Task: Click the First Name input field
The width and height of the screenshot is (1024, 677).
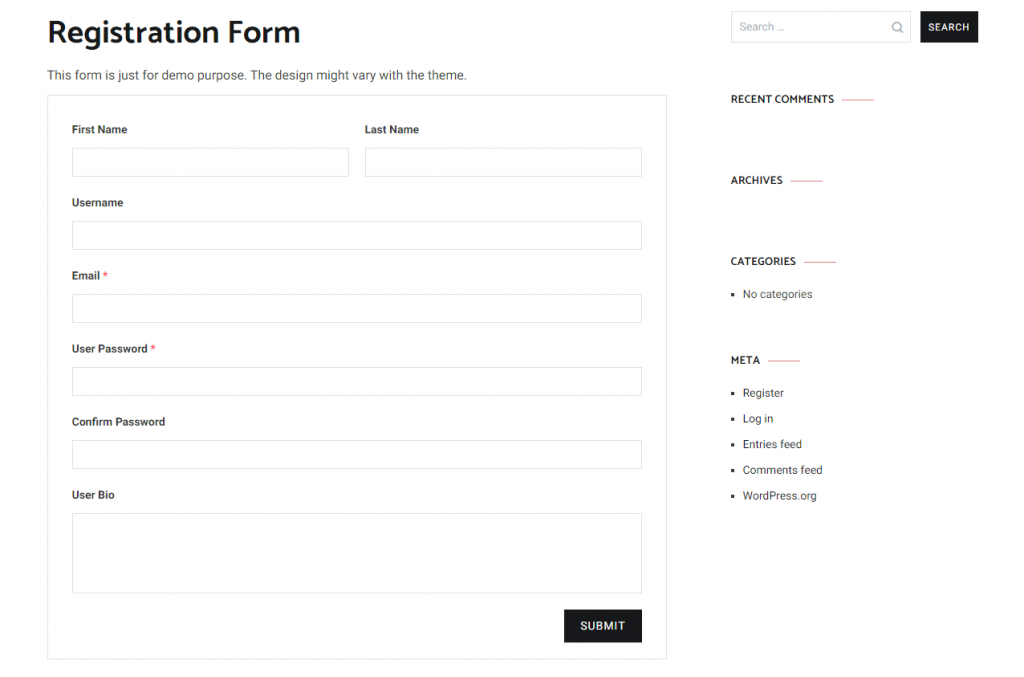Action: point(210,162)
